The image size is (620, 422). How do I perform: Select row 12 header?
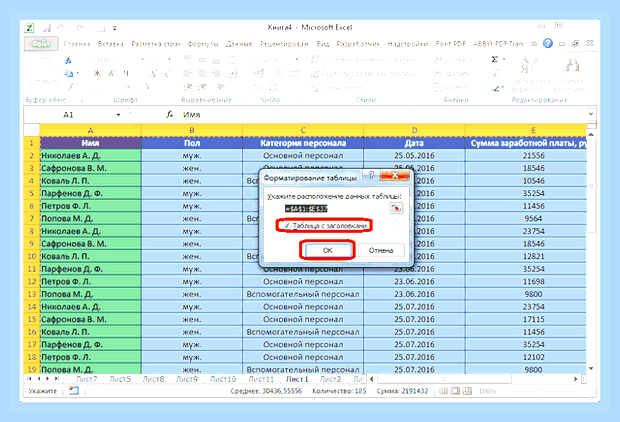click(x=32, y=282)
